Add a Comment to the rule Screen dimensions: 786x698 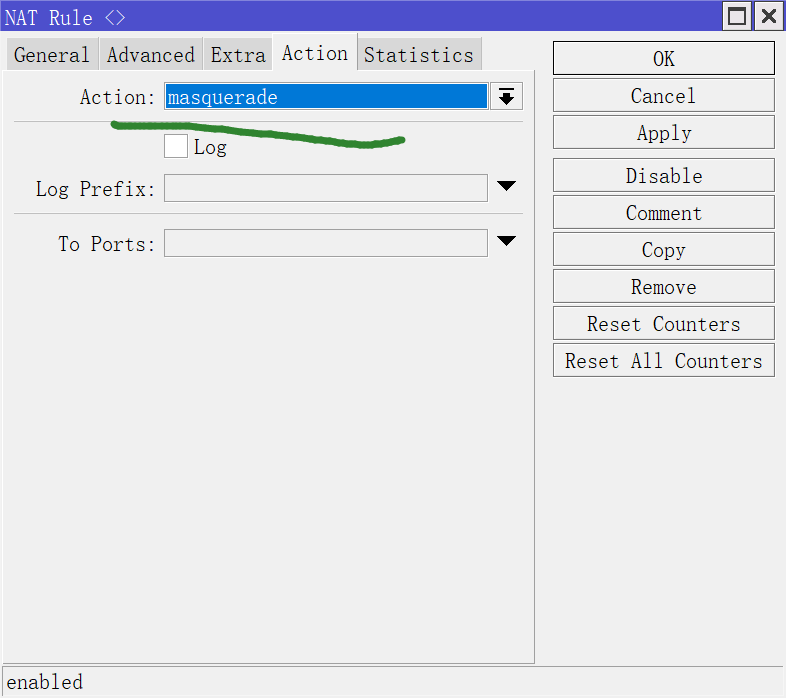coord(663,213)
